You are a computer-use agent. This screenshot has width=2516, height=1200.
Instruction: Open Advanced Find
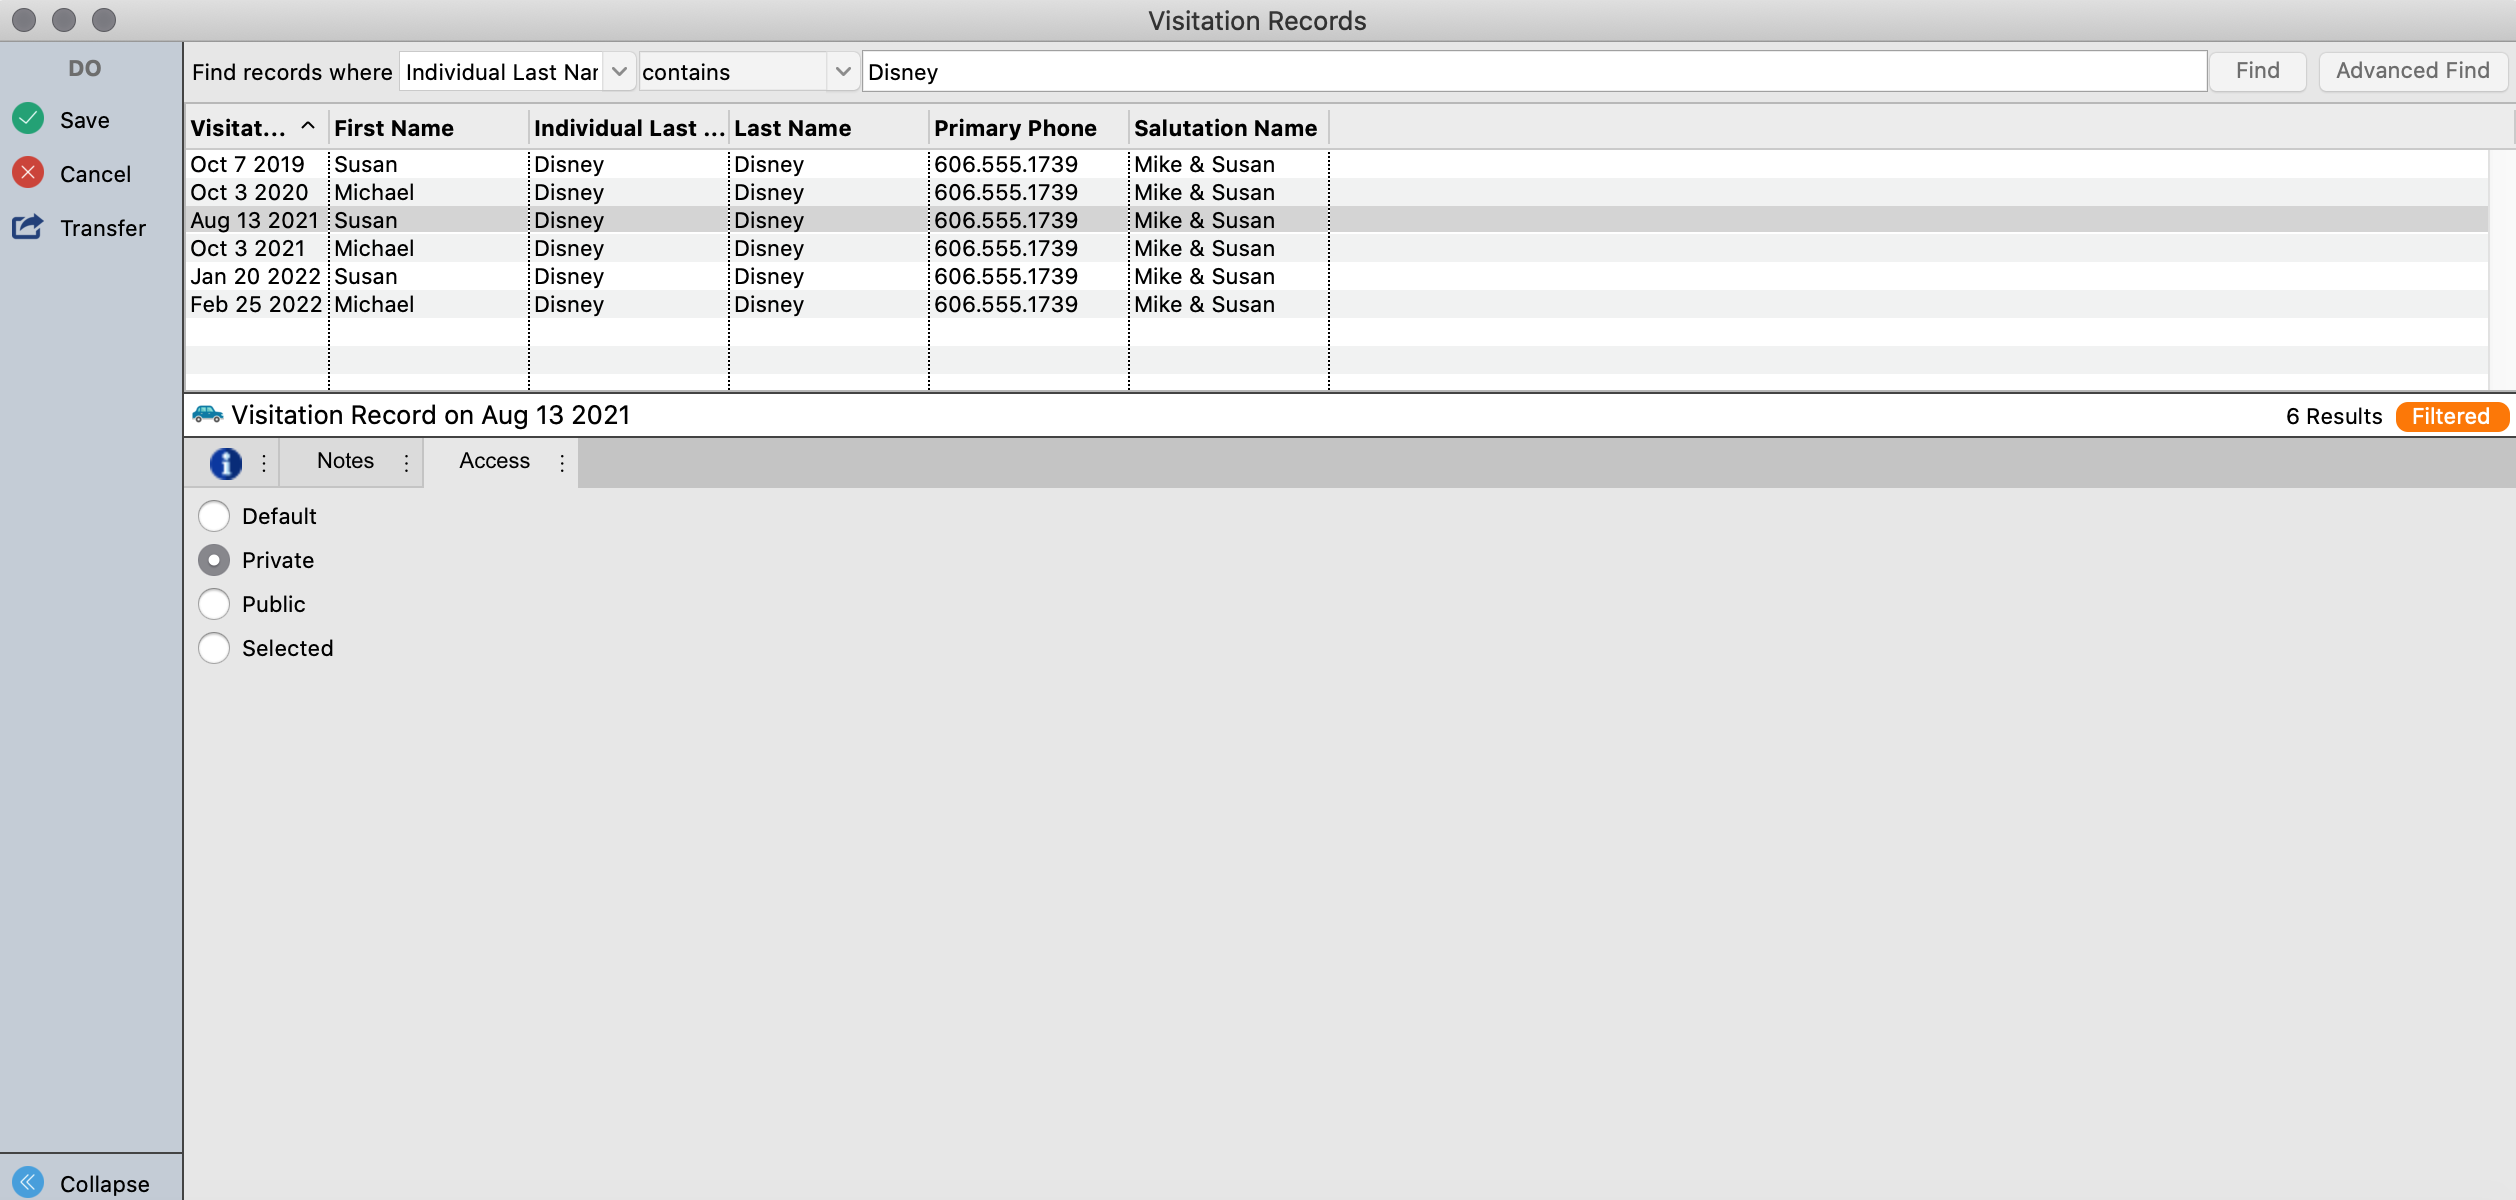pos(2412,71)
